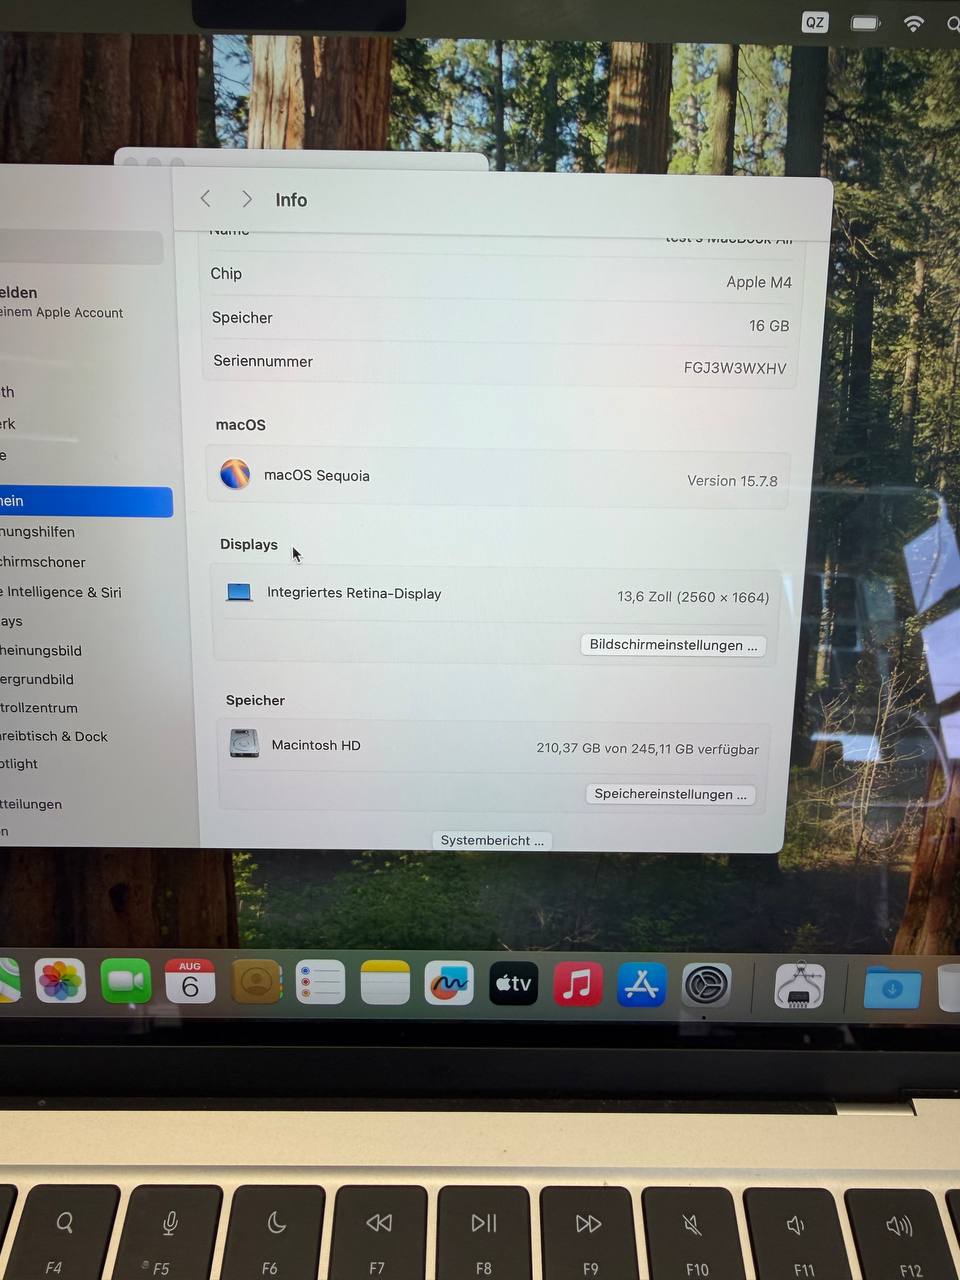
Task: Go forward with the right chevron
Action: (x=247, y=200)
